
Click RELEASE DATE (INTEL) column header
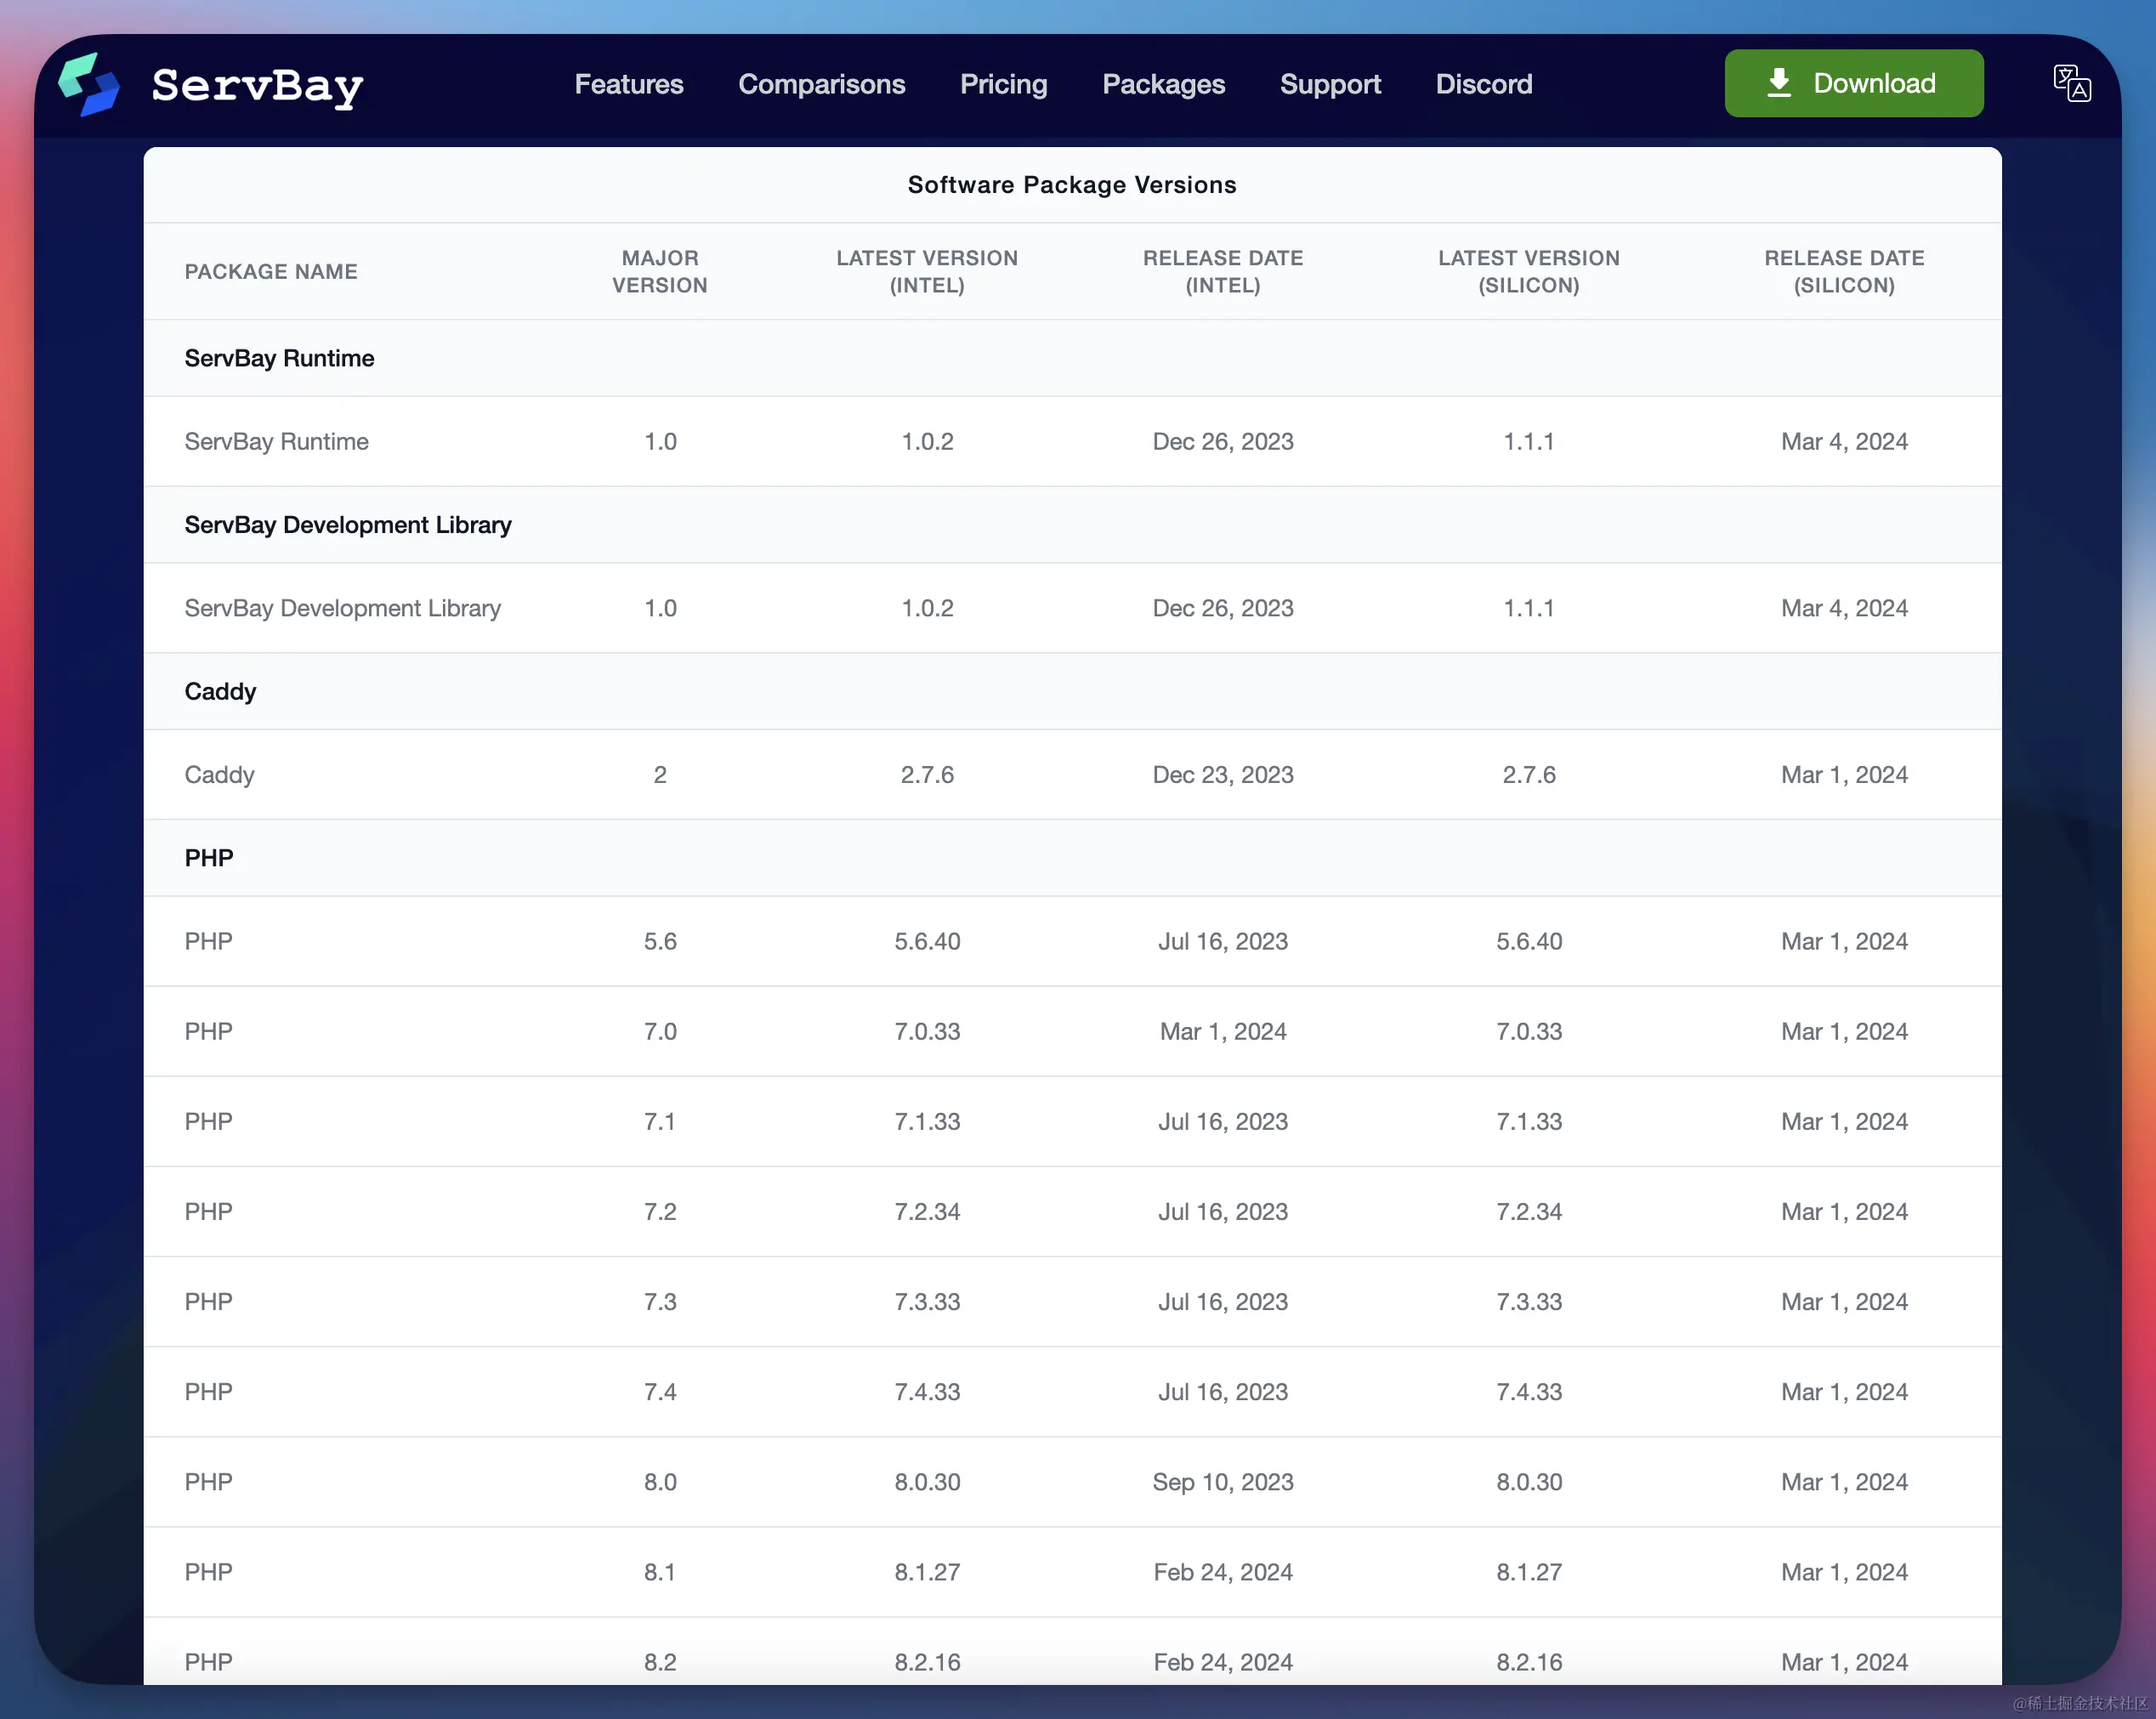point(1223,271)
